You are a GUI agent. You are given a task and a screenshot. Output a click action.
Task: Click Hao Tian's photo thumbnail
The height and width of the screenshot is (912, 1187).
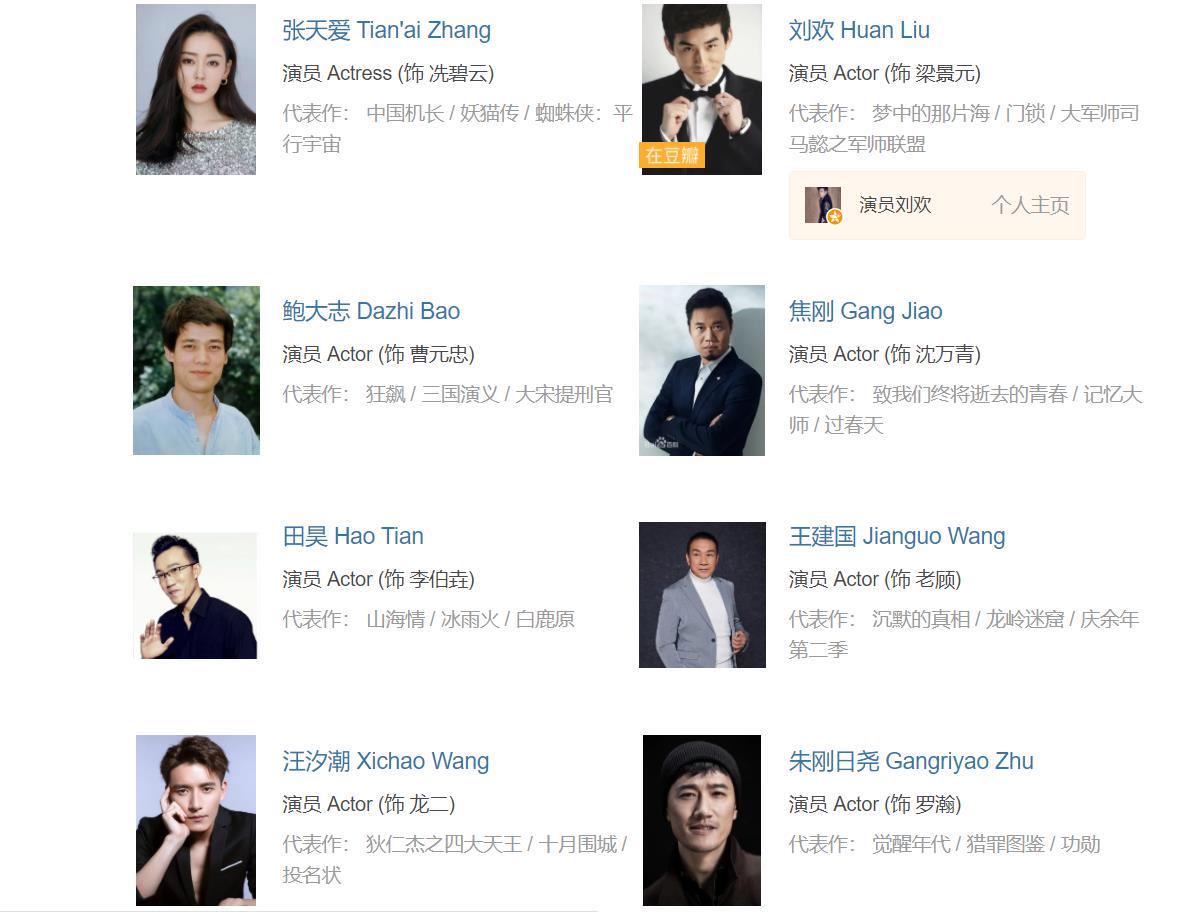pyautogui.click(x=196, y=596)
